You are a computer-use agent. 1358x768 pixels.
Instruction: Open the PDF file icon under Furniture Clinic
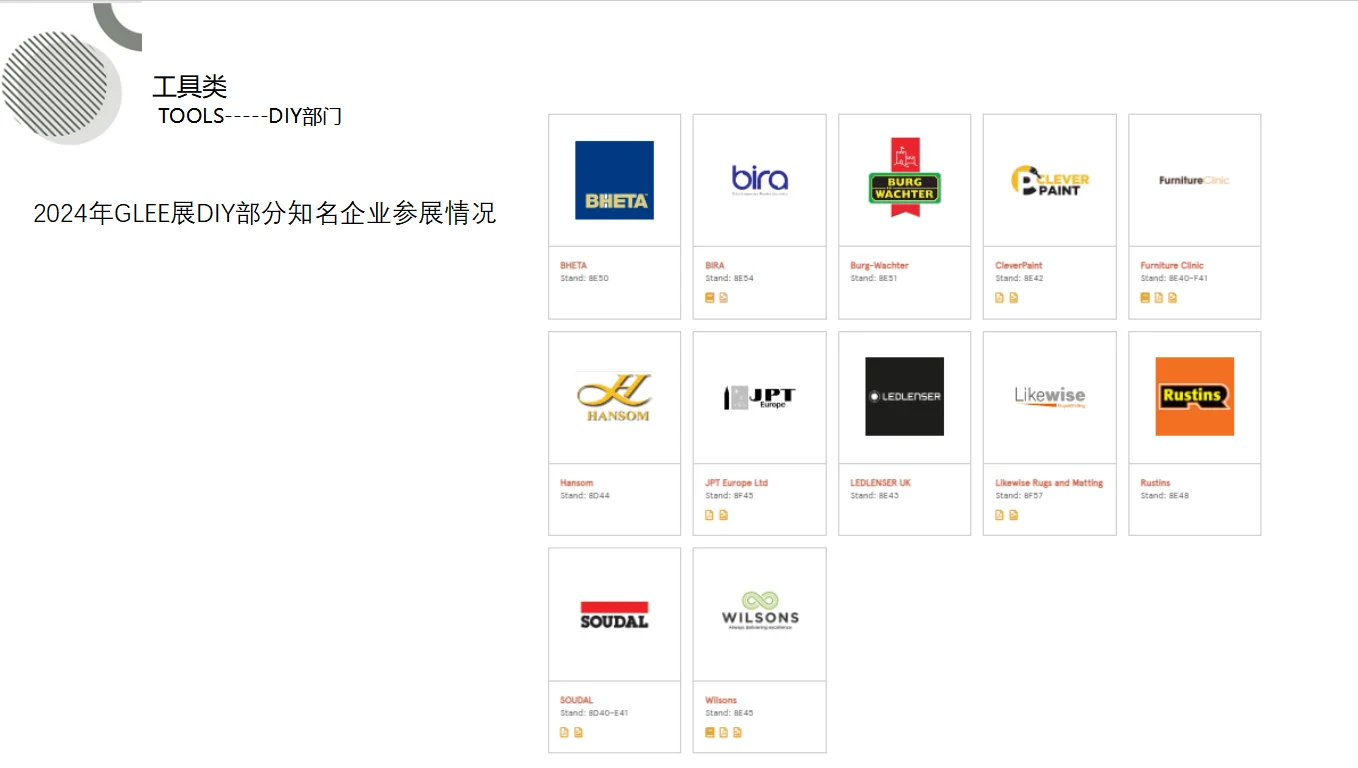[1159, 298]
